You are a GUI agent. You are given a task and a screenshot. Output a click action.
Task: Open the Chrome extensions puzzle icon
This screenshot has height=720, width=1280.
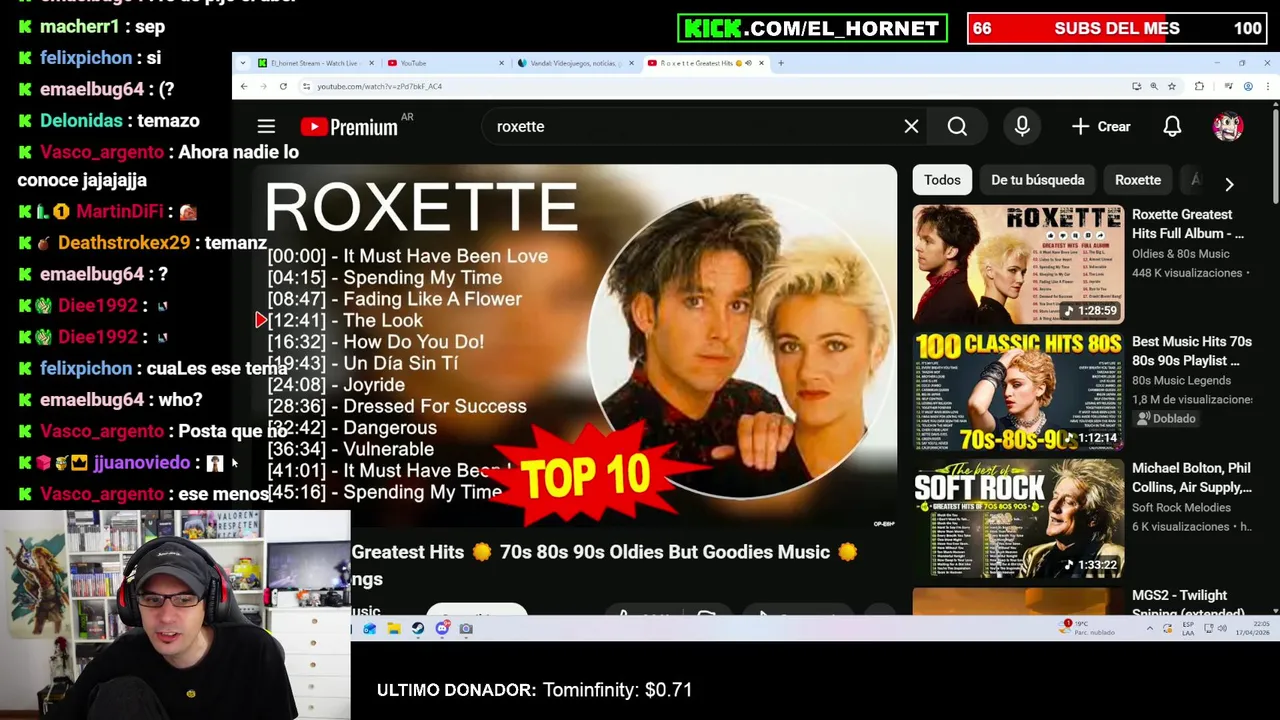click(1199, 87)
